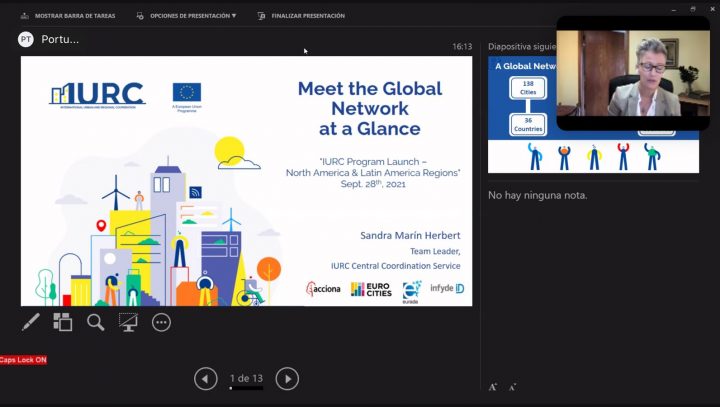Select the pen and laser pointer tool
The width and height of the screenshot is (720, 407).
(x=31, y=322)
